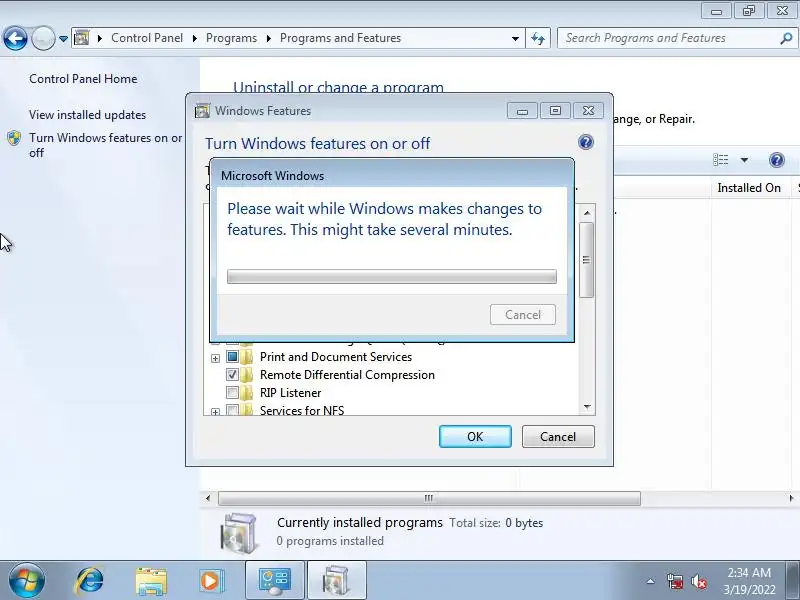
Task: Click OK in Windows Features dialog
Action: pyautogui.click(x=475, y=437)
